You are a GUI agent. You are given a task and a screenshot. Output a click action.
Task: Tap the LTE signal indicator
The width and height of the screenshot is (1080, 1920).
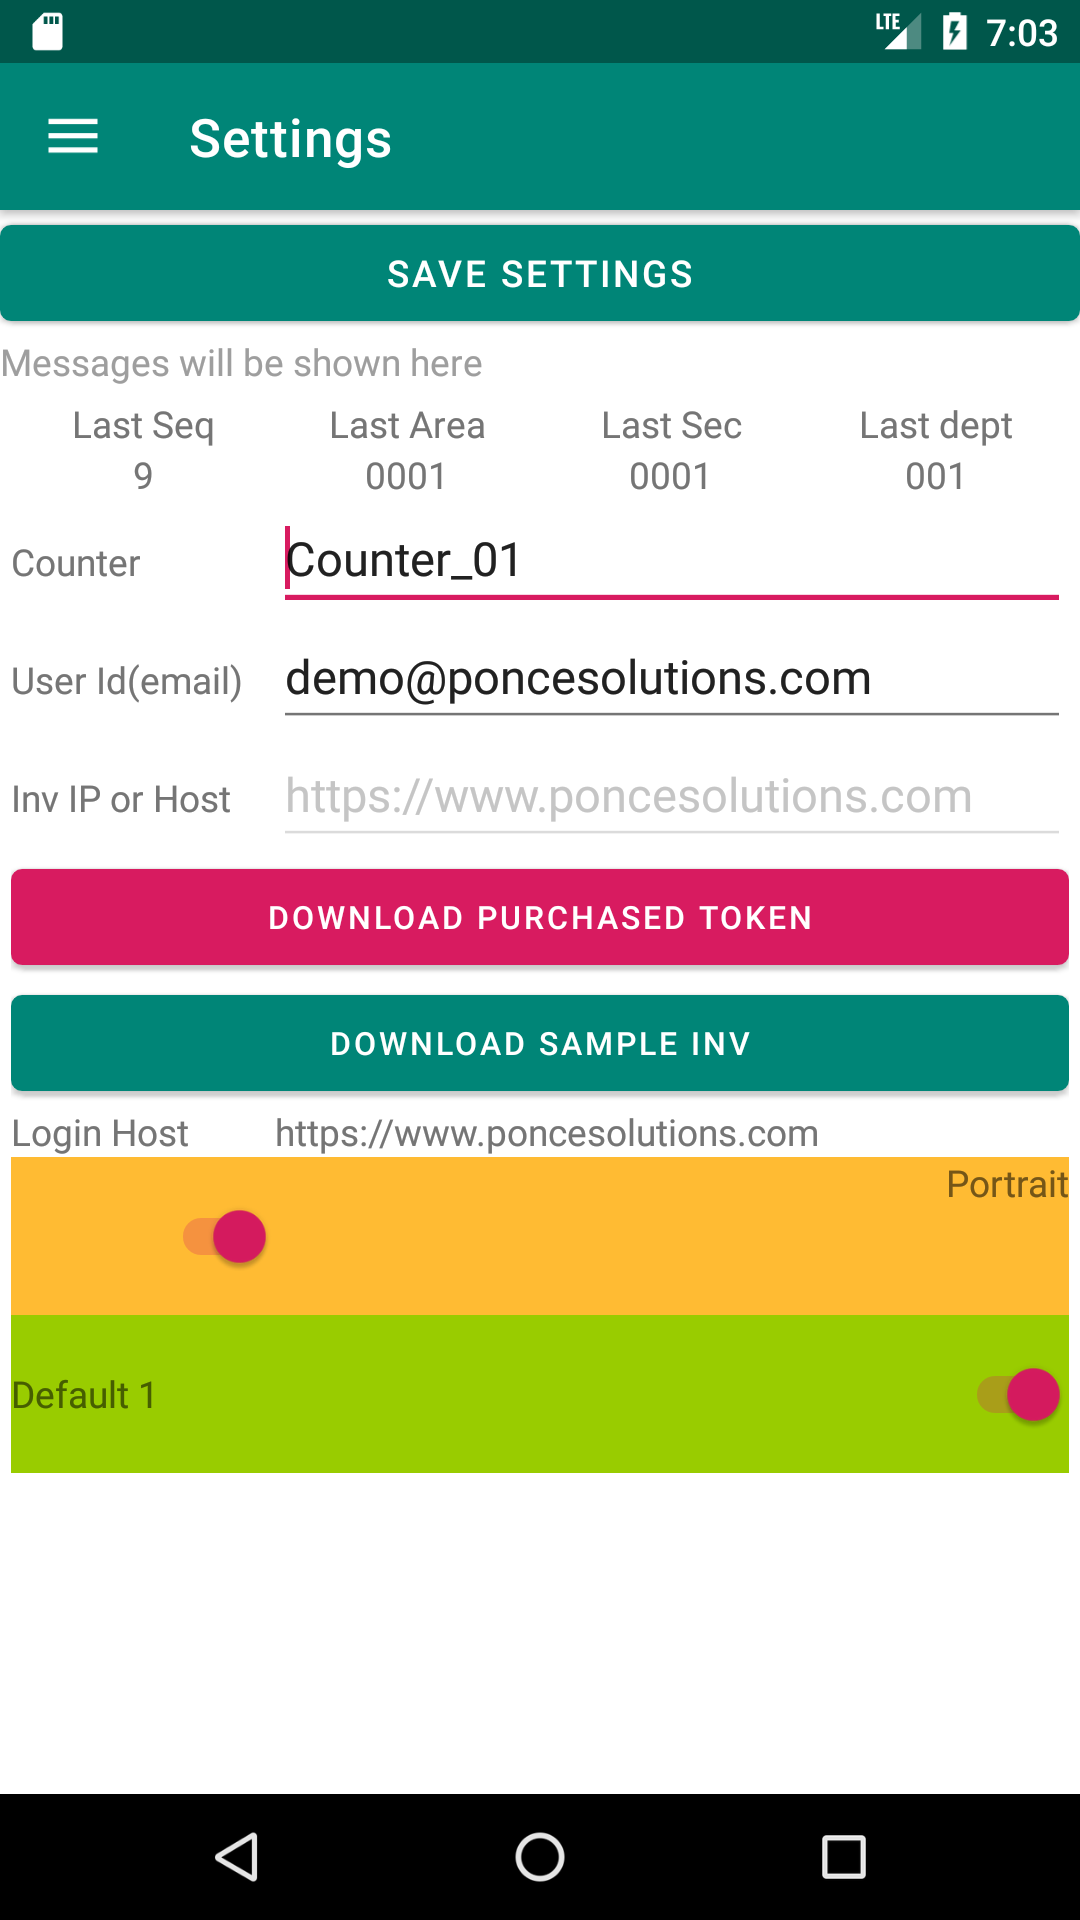click(x=897, y=30)
